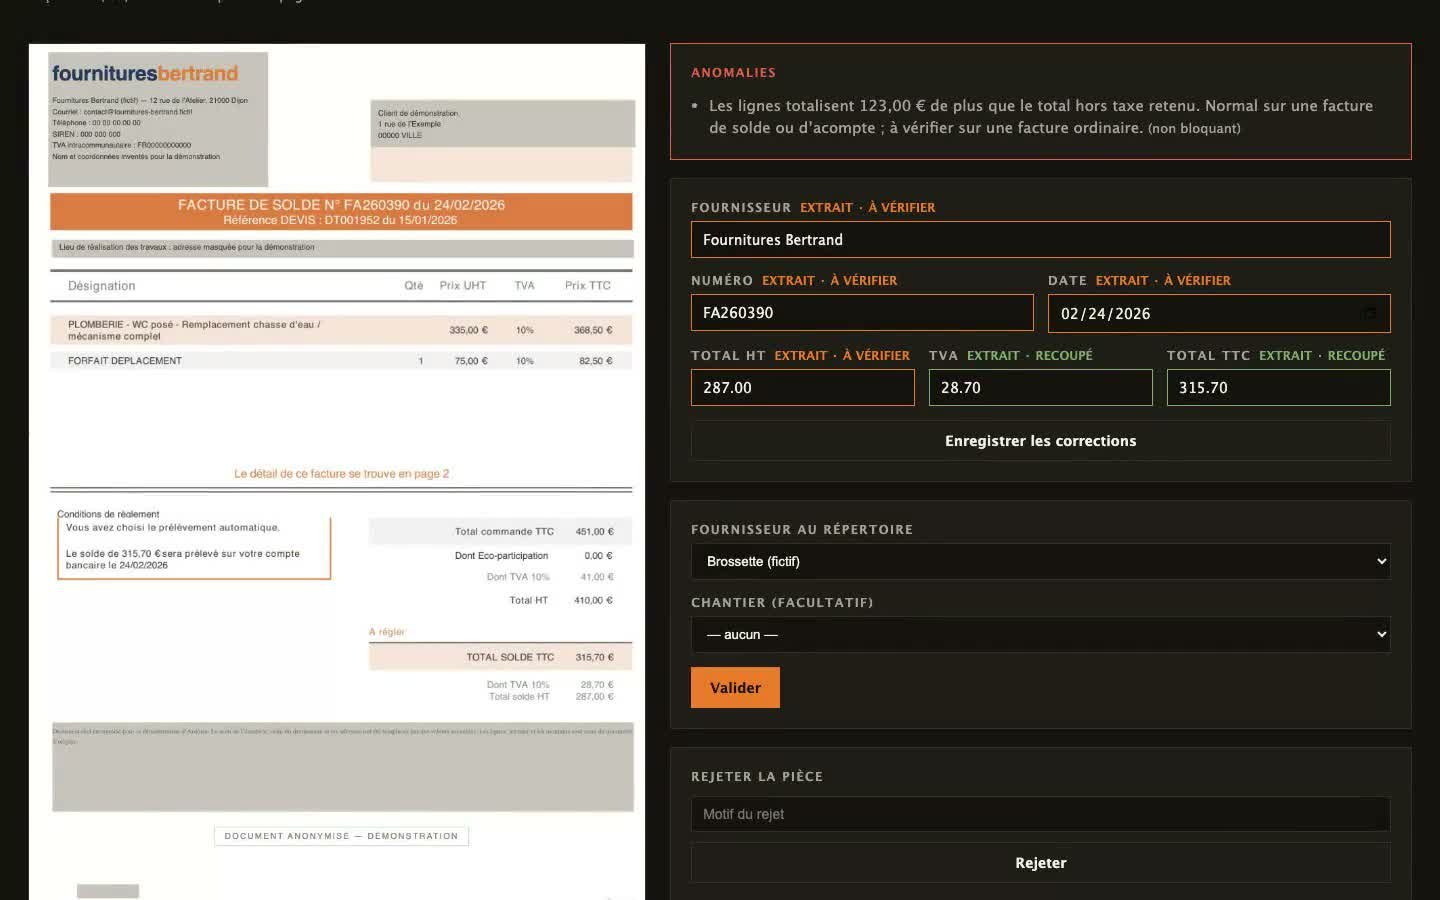Reject the document with the Rejeter button
1440x900 pixels.
(1040, 863)
